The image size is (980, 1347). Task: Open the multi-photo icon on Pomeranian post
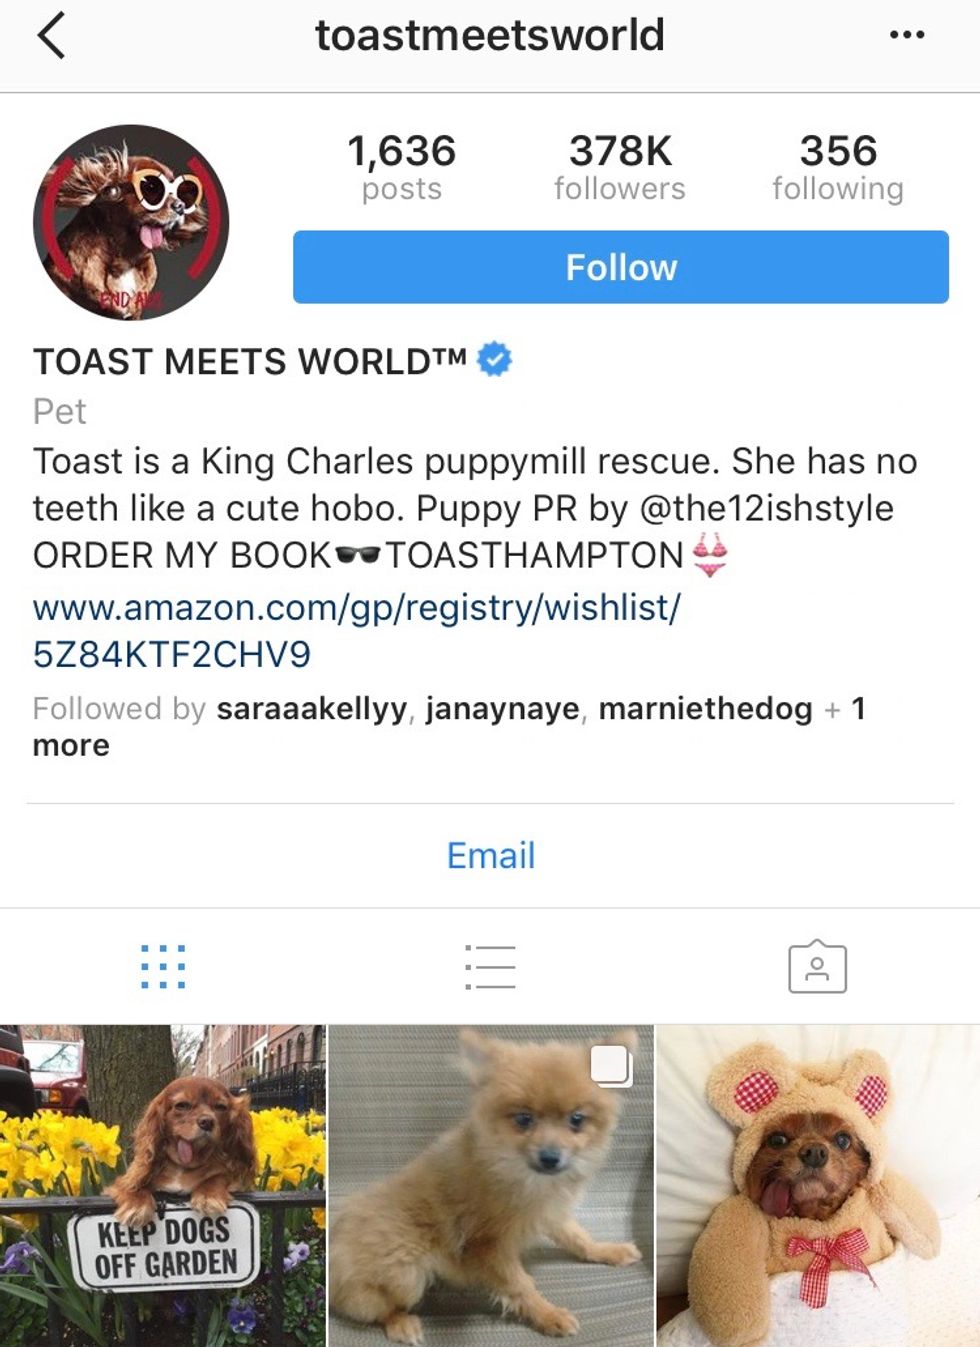611,1065
